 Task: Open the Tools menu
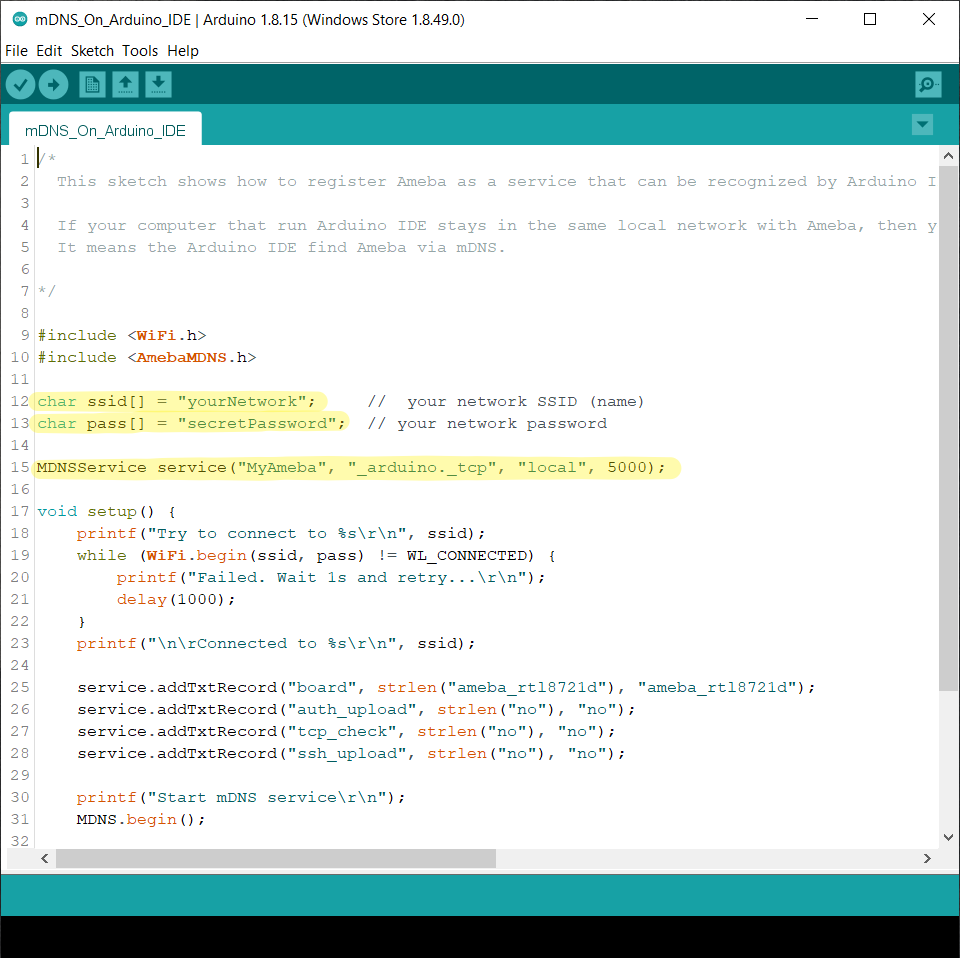[x=140, y=51]
